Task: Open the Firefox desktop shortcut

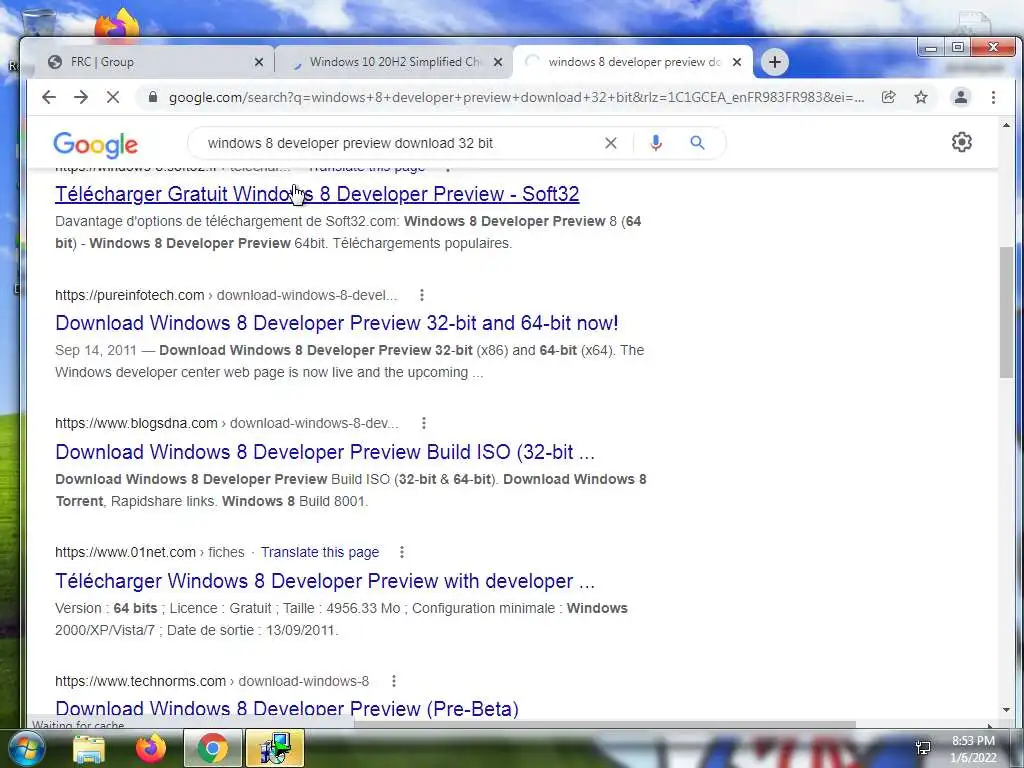Action: tap(116, 24)
